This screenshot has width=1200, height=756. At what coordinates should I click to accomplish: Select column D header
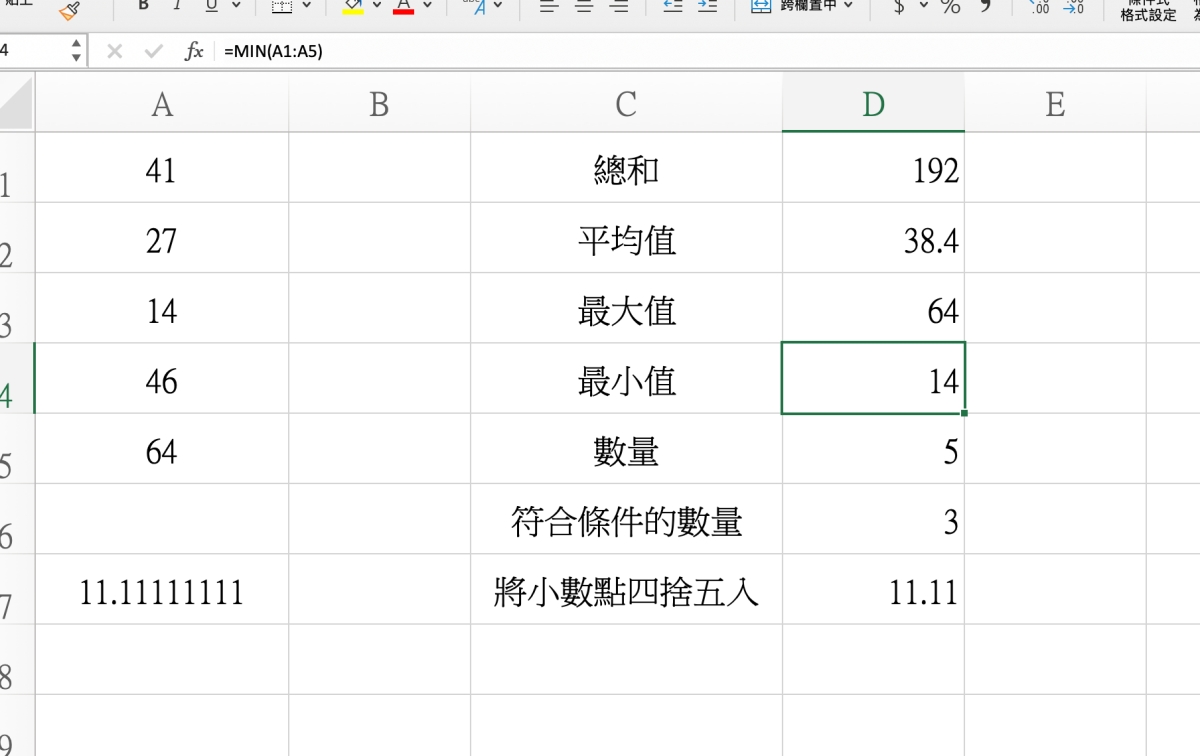(873, 104)
